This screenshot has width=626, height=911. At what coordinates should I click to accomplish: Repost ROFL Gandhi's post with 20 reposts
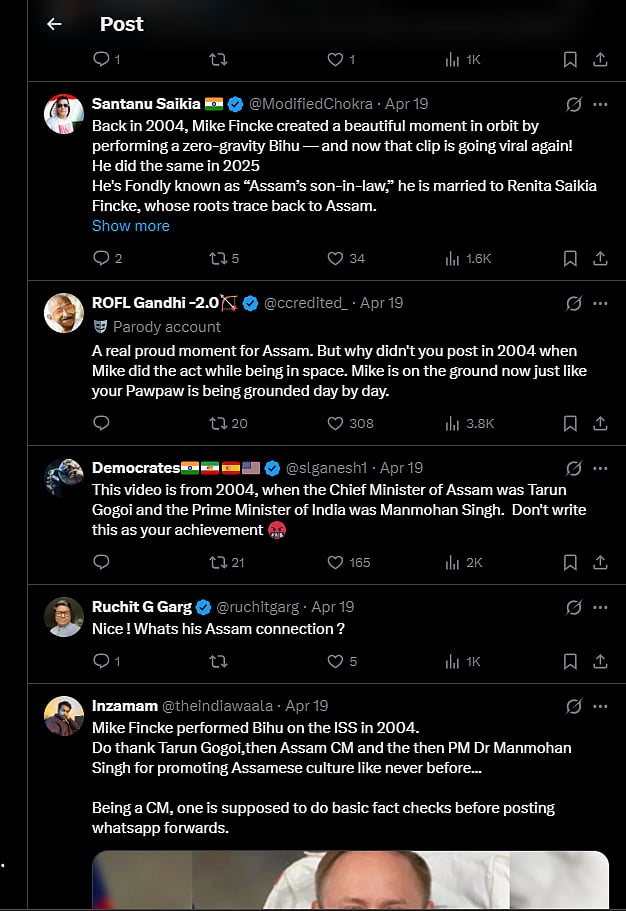click(x=218, y=423)
